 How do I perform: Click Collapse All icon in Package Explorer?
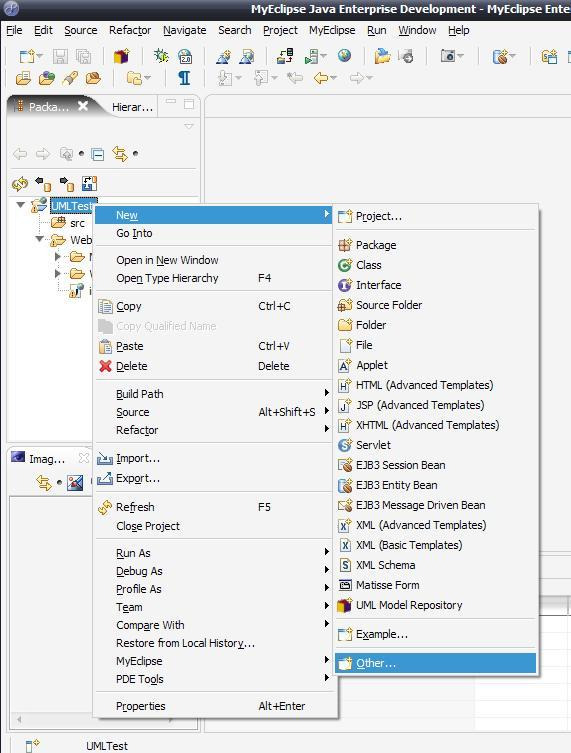coord(97,154)
